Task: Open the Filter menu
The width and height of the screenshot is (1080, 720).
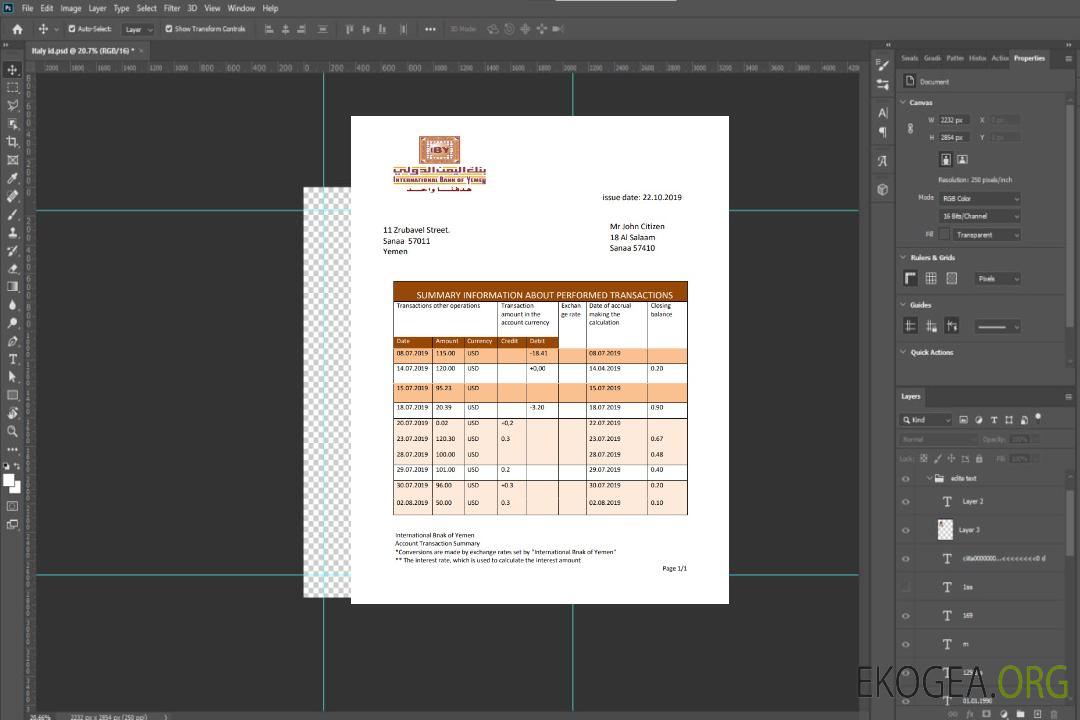Action: (172, 8)
